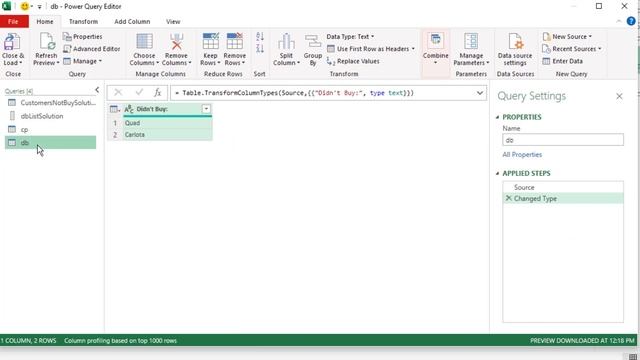Close the Query Settings pane

tap(619, 96)
